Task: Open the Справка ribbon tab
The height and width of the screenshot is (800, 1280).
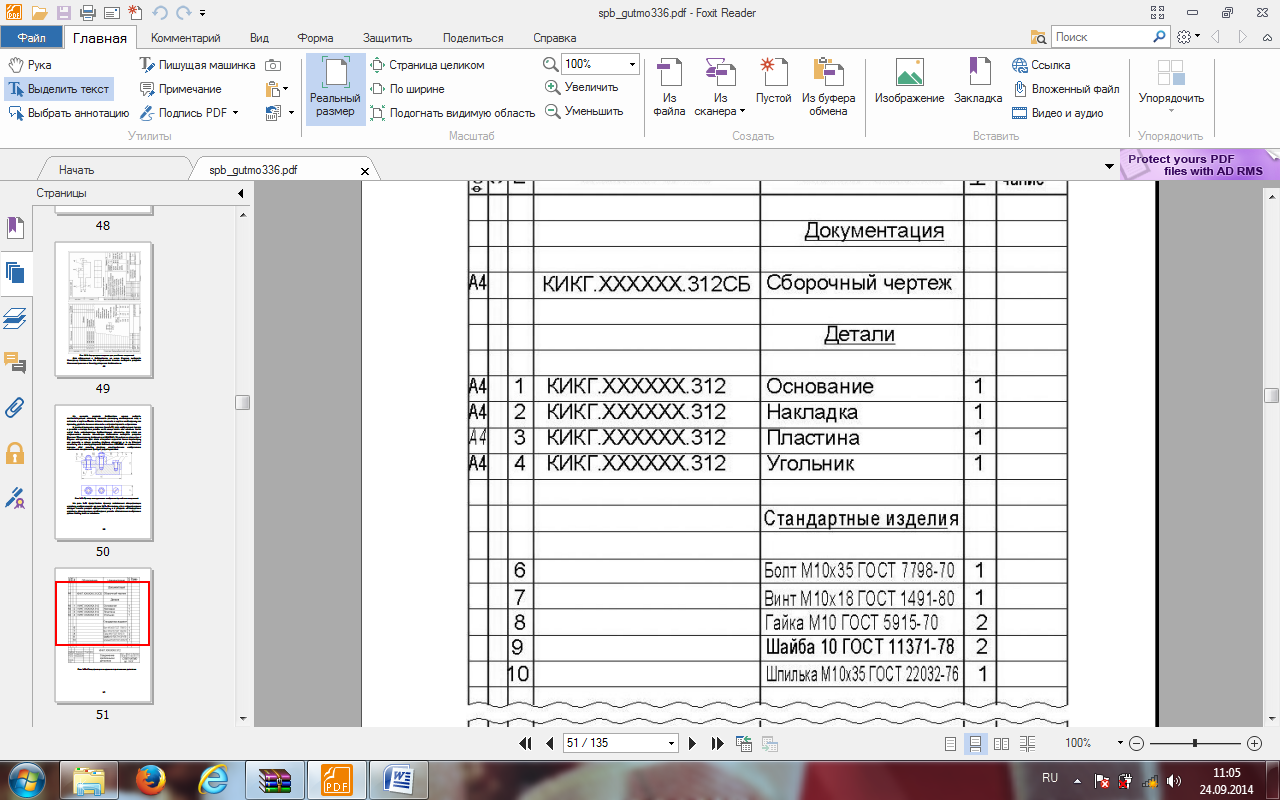Action: click(x=554, y=38)
